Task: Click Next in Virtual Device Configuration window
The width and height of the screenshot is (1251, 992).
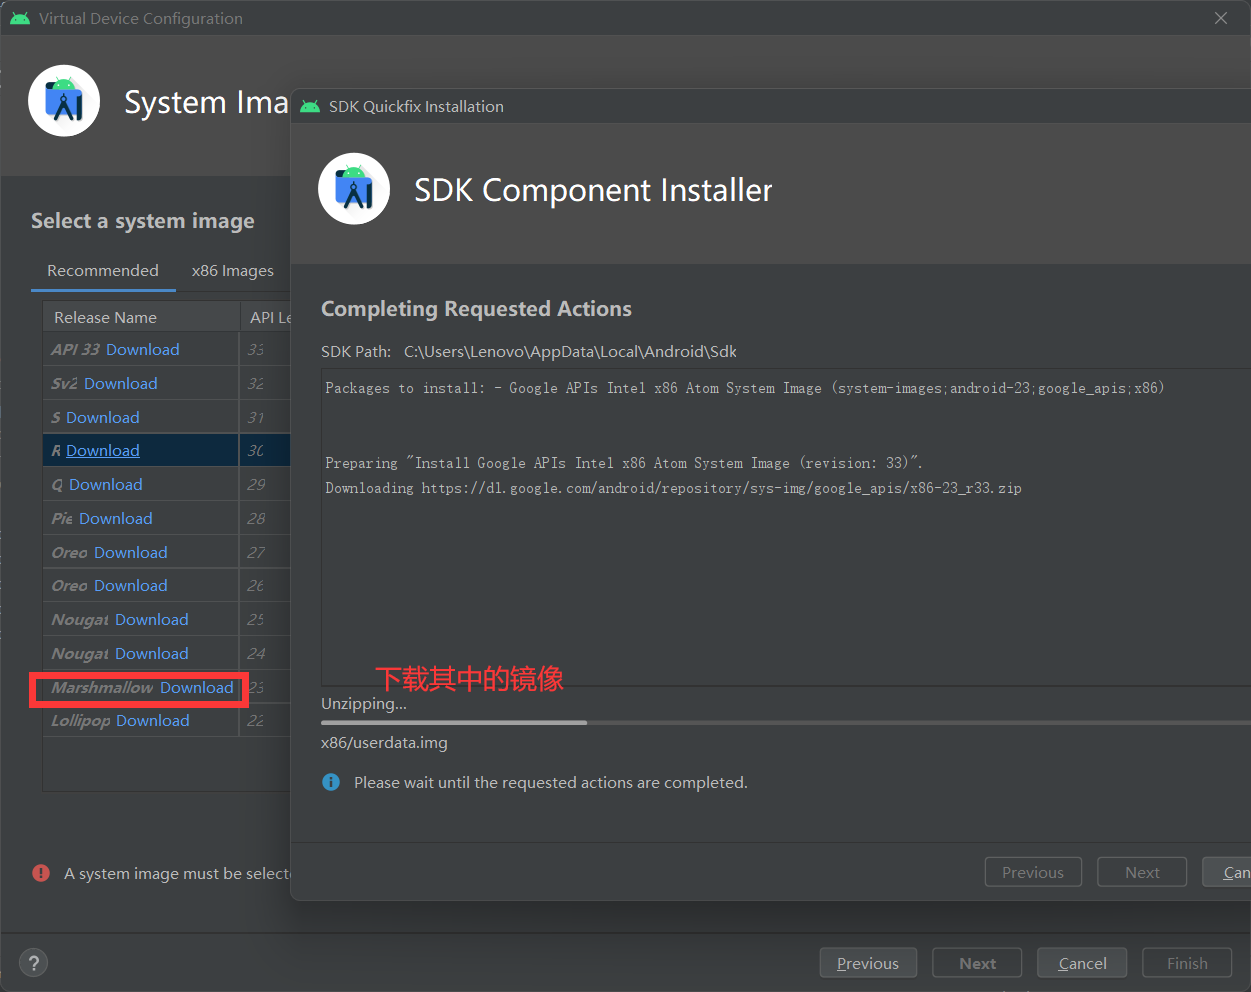Action: 977,963
